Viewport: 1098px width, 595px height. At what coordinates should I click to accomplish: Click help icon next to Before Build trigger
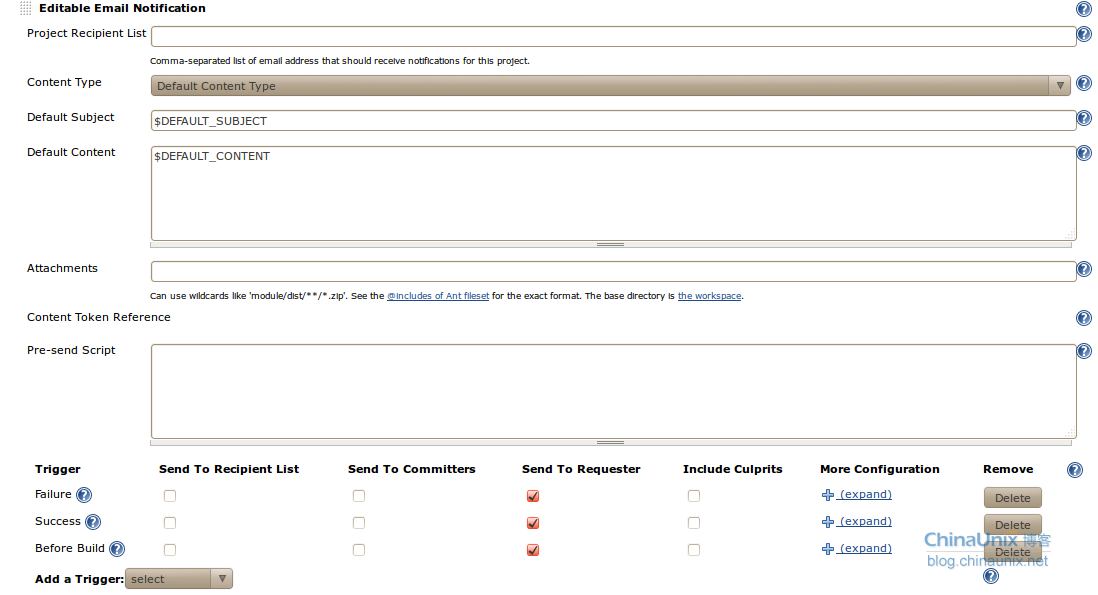coord(117,549)
